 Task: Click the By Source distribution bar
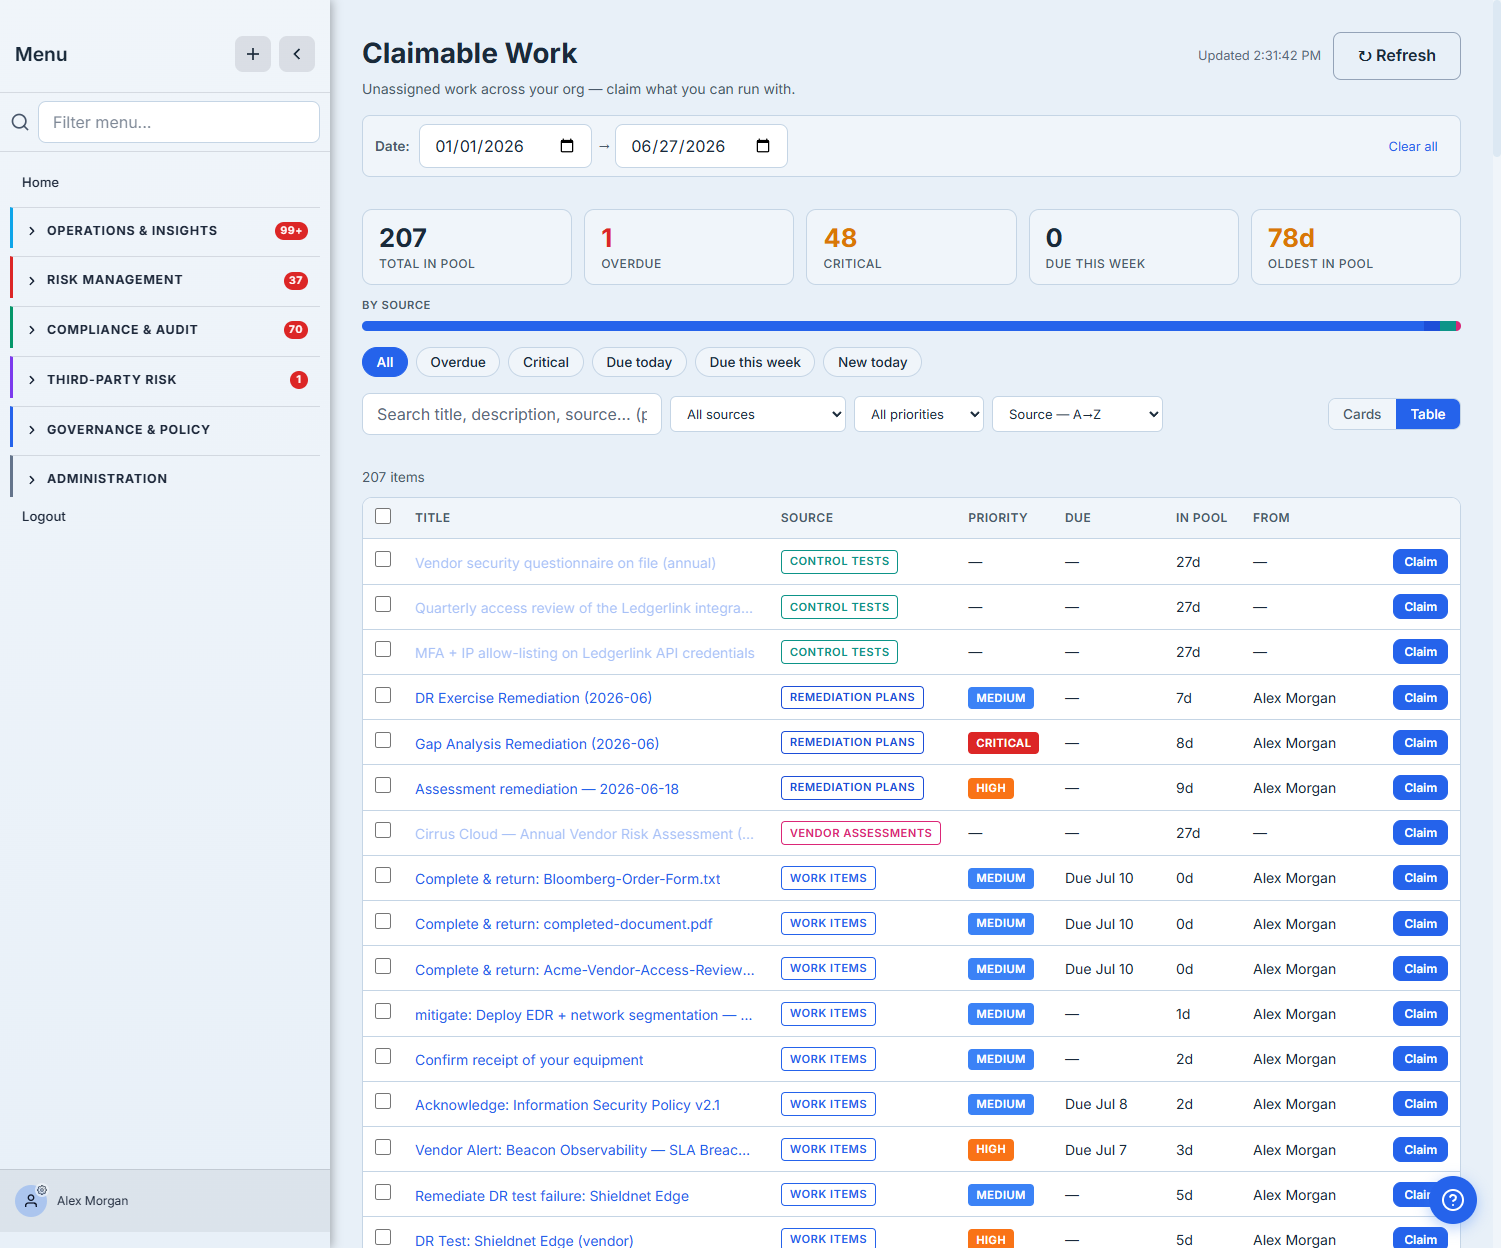[x=911, y=326]
